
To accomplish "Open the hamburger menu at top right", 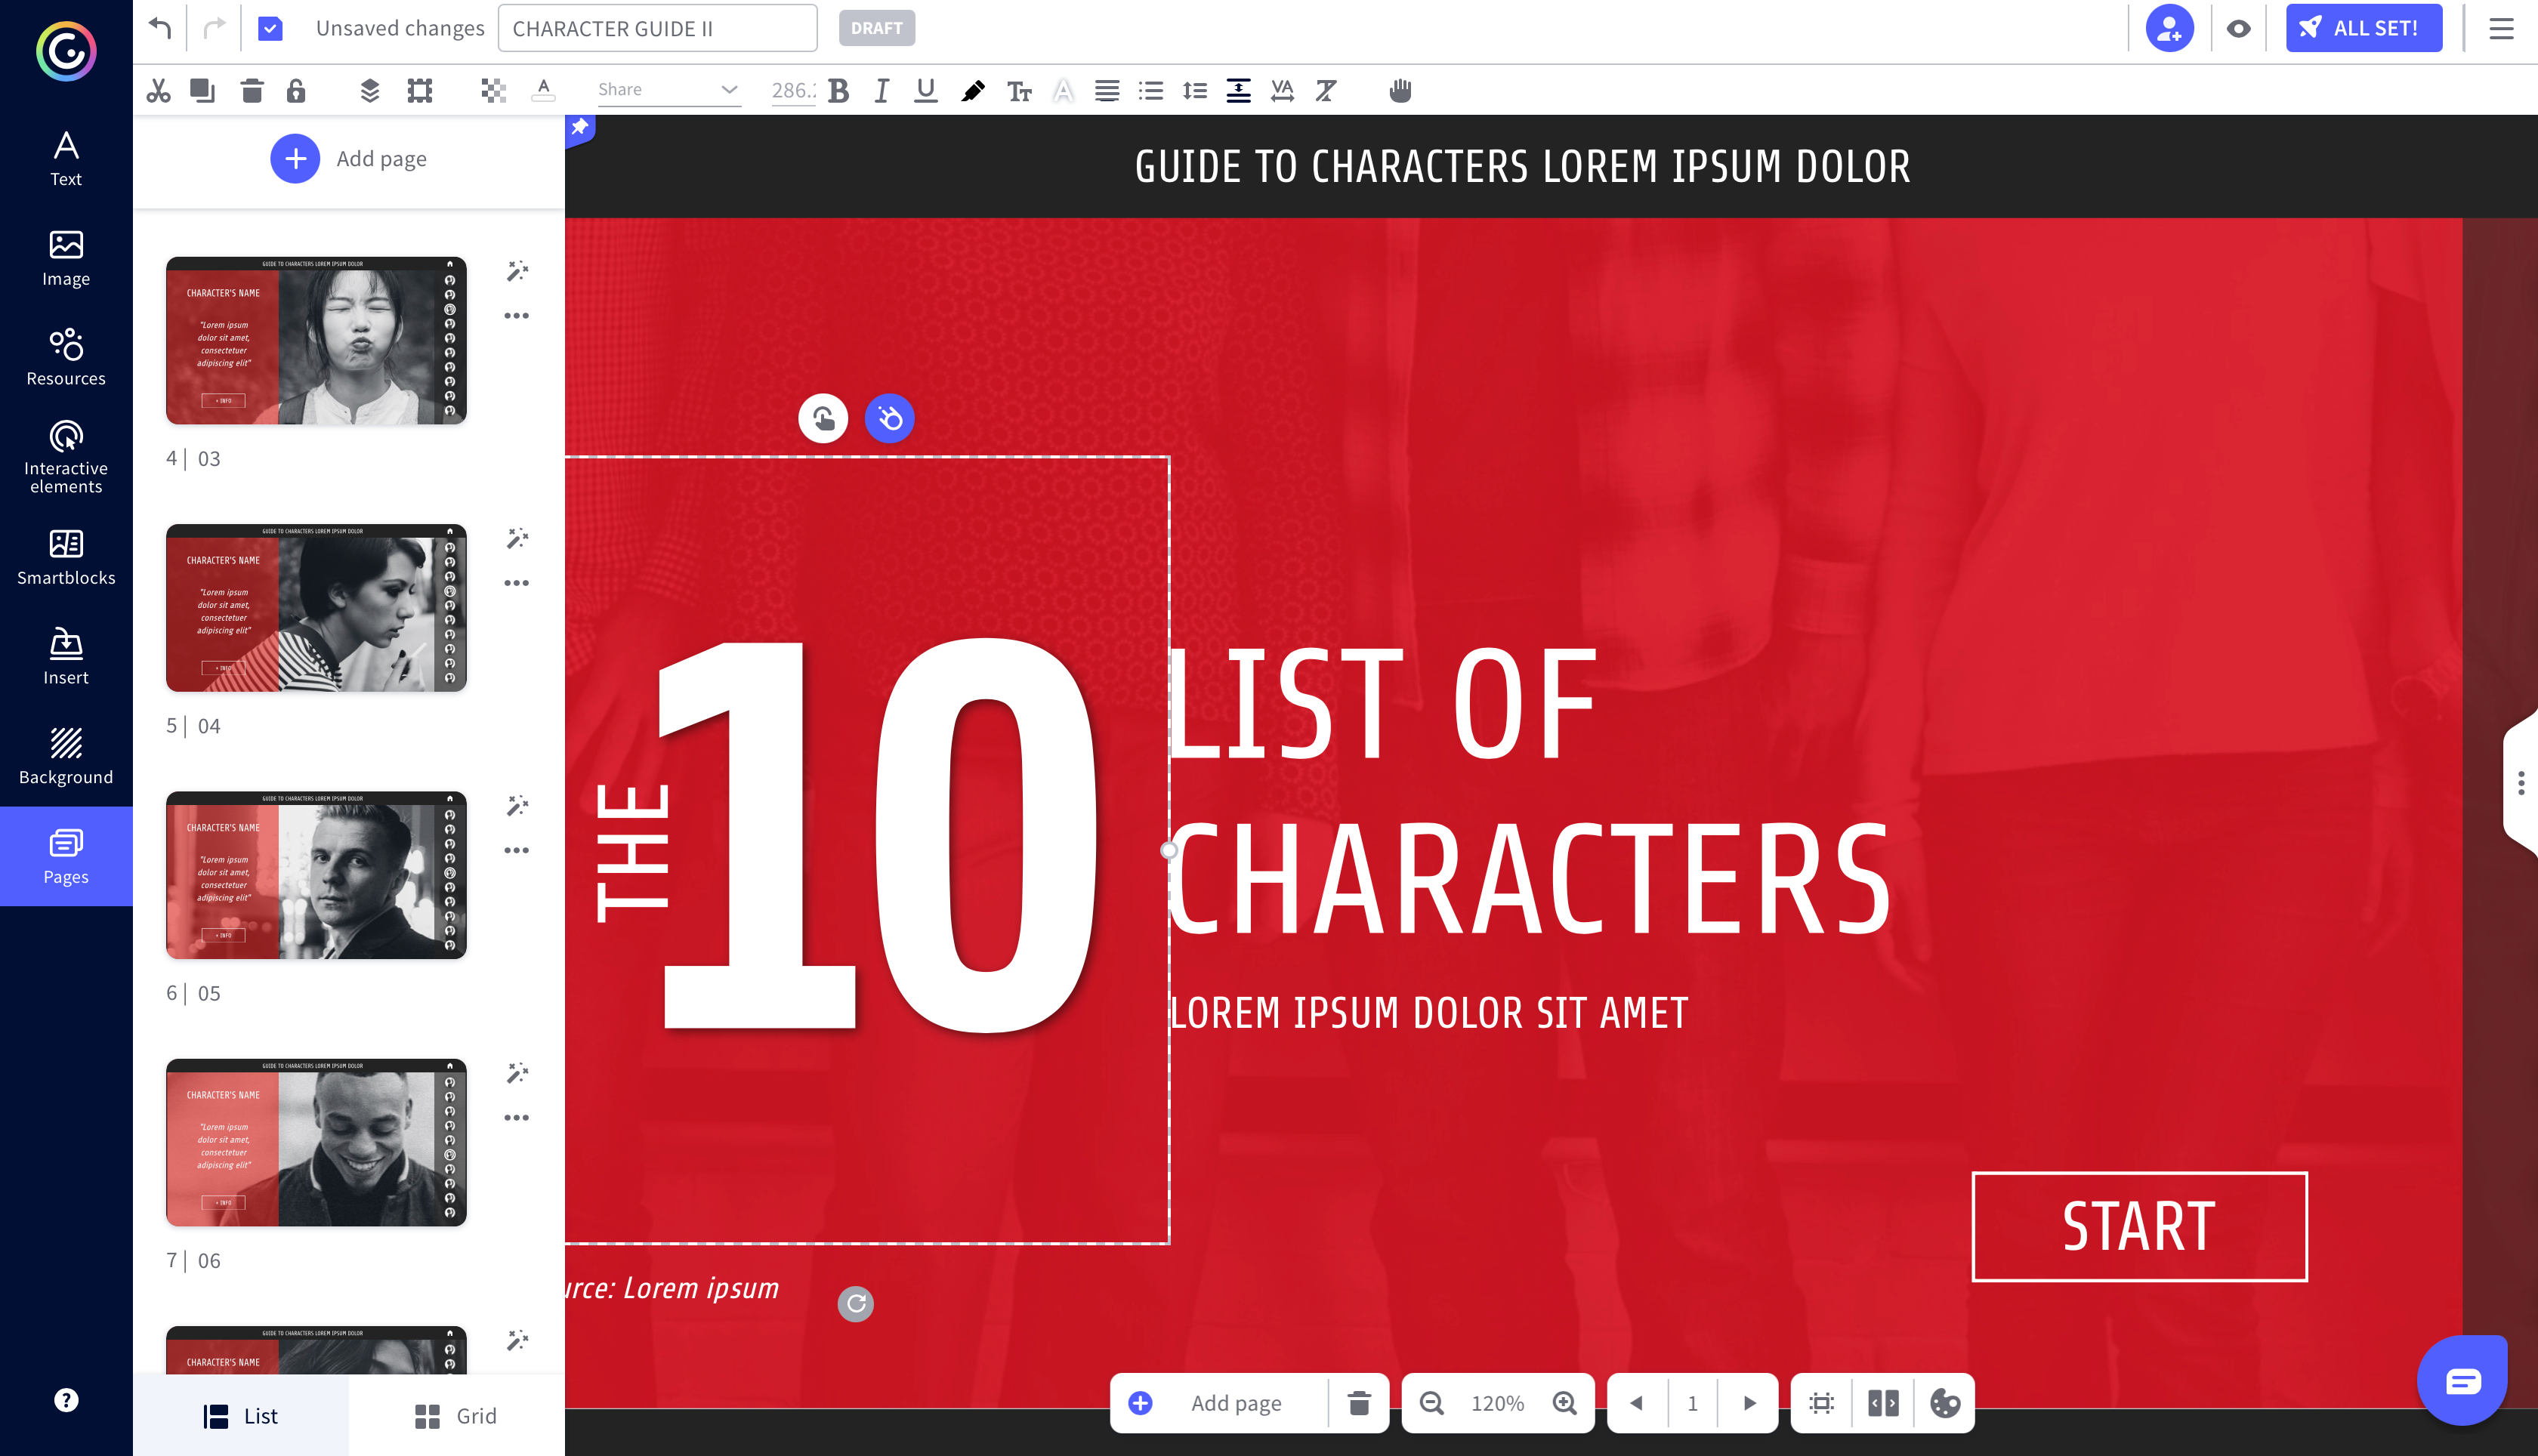I will click(x=2501, y=28).
